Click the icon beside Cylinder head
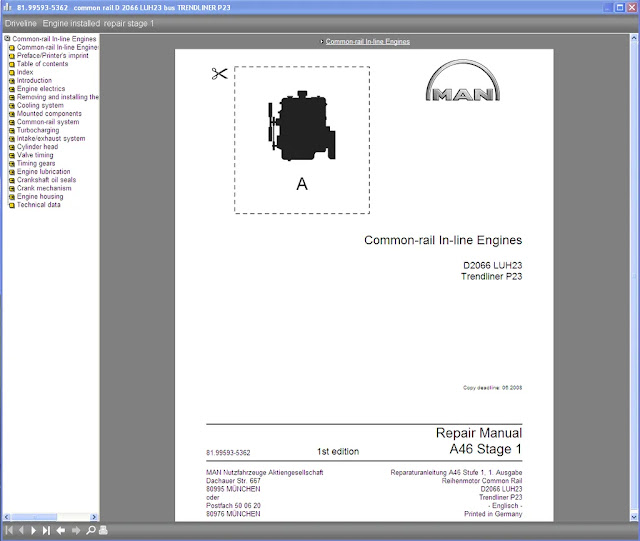 (12, 147)
